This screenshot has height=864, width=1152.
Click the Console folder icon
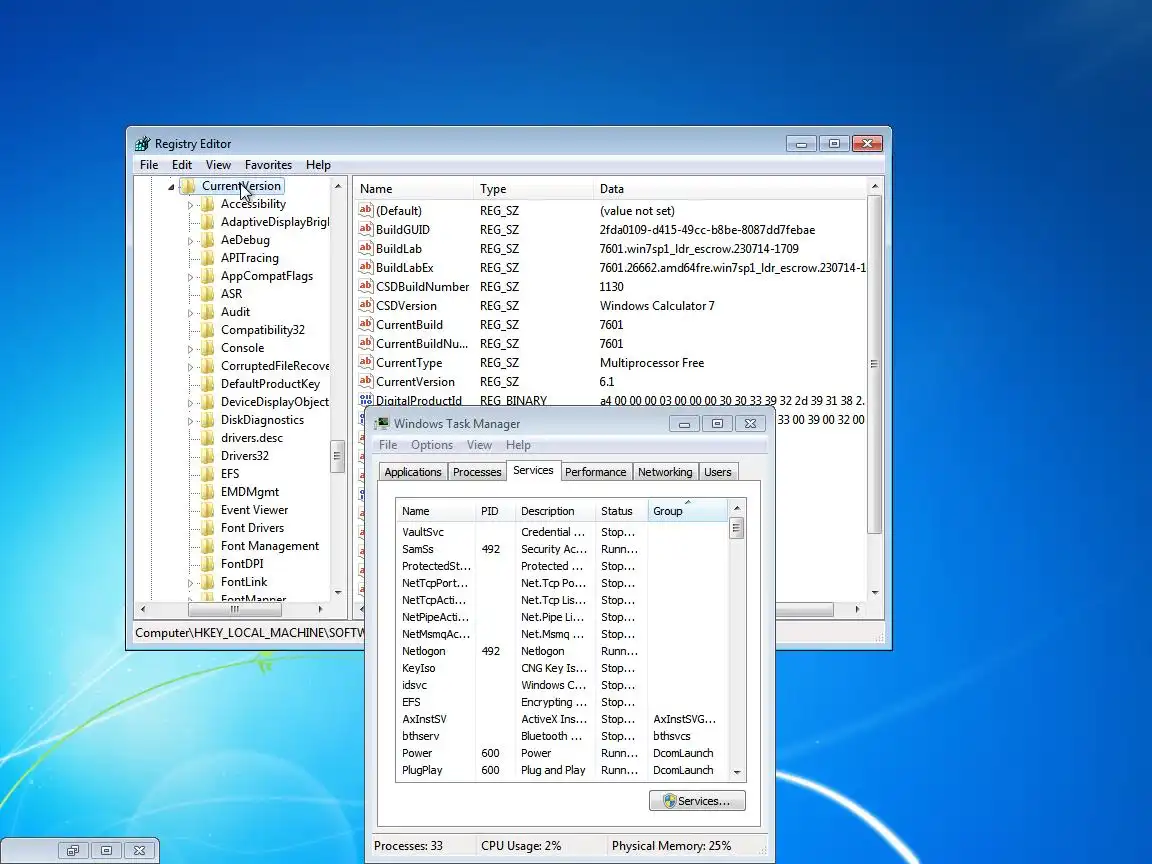coord(208,348)
